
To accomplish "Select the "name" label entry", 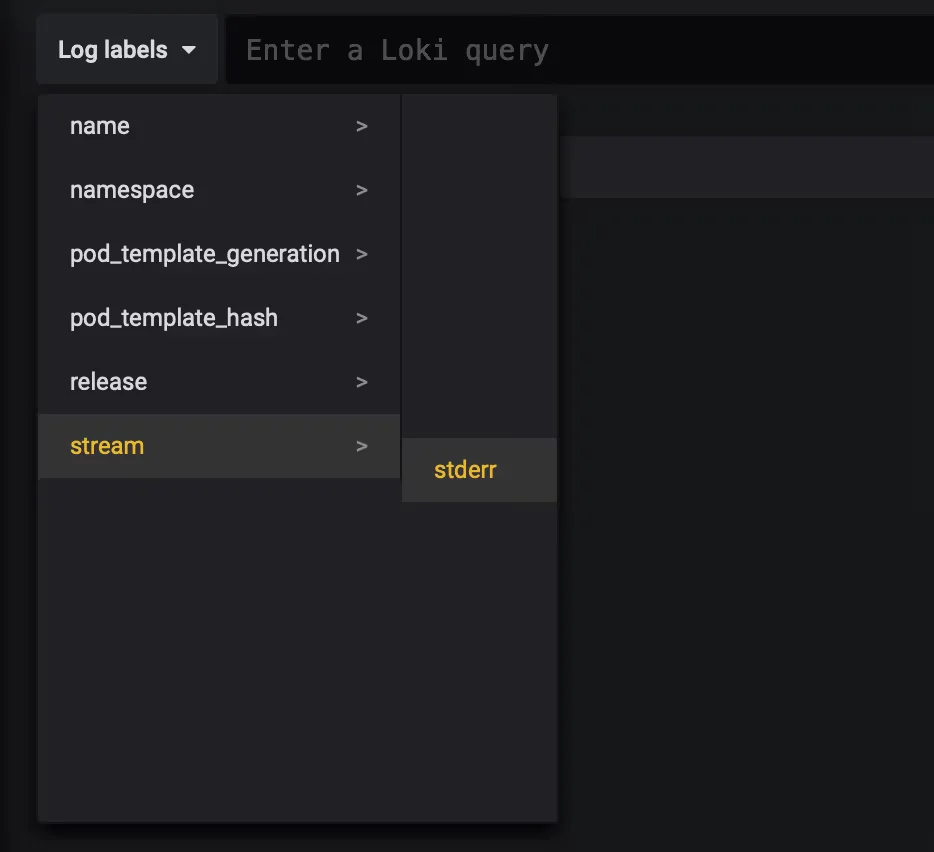I will pos(100,126).
